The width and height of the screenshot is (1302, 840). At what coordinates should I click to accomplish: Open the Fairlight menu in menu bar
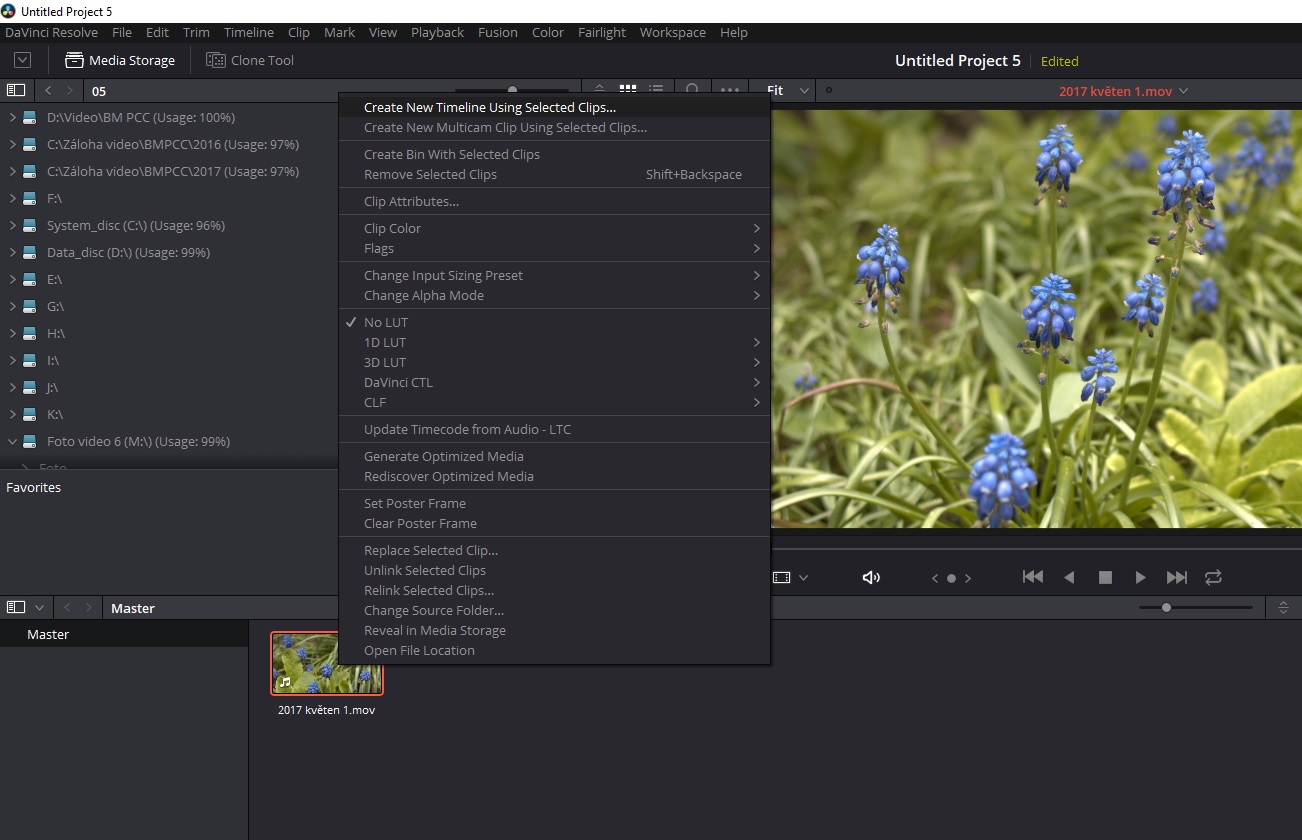tap(602, 32)
